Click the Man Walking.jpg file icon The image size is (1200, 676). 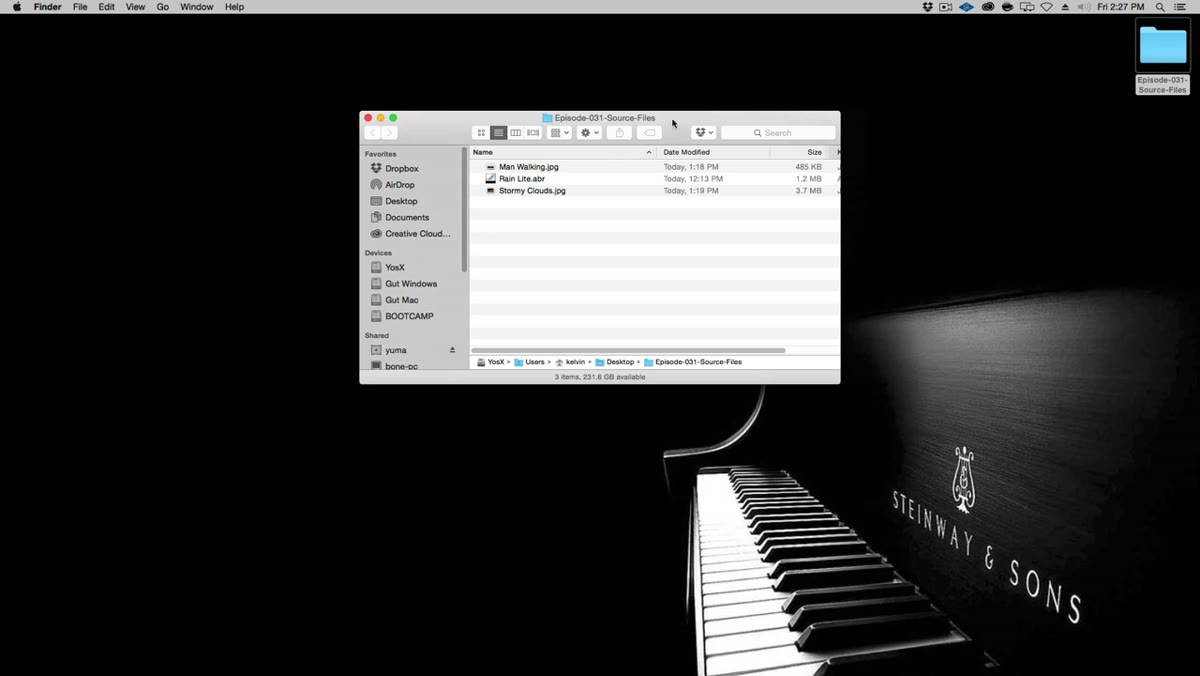pos(490,167)
